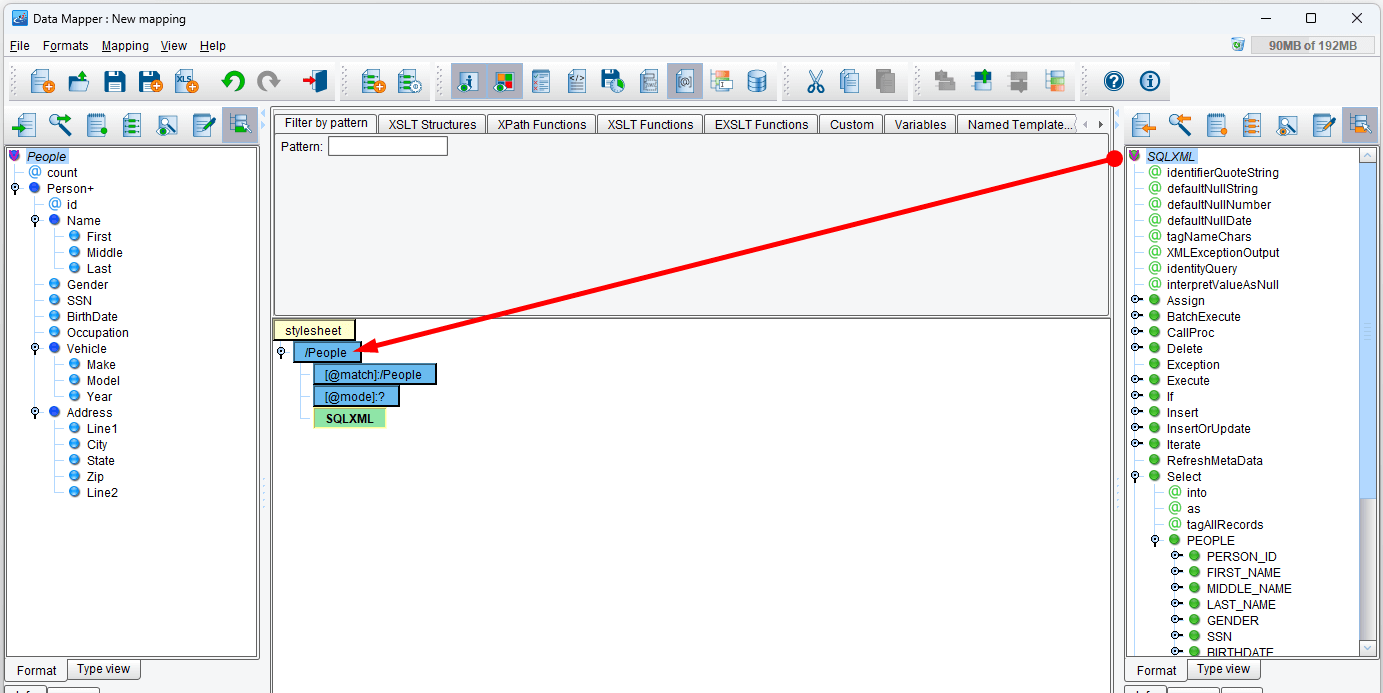Click the XLS document icon in toolbar
The width and height of the screenshot is (1383, 693).
tap(186, 82)
